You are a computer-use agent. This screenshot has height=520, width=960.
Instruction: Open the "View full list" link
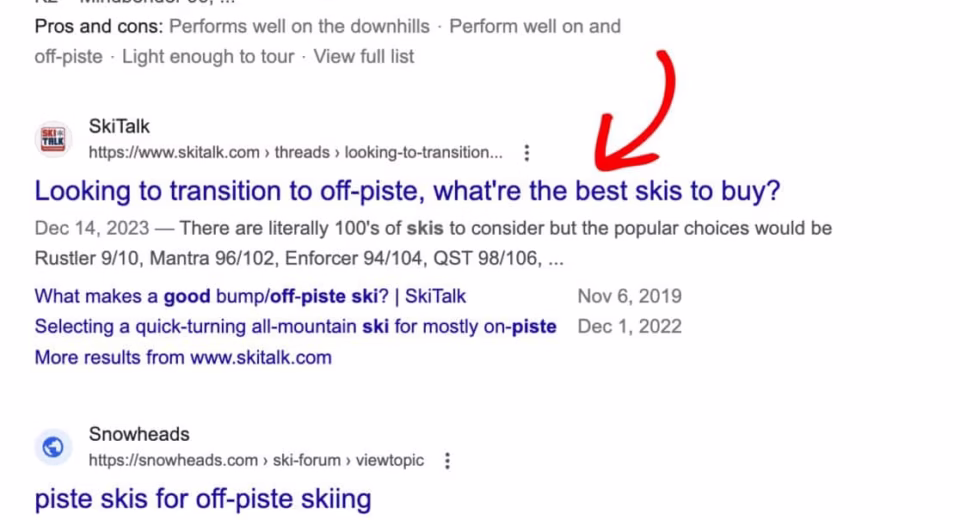364,57
